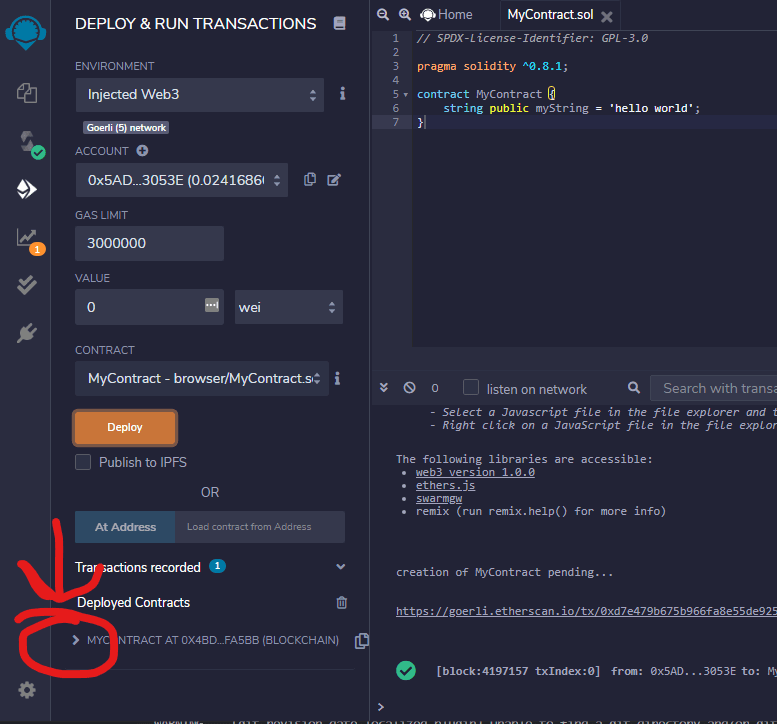
Task: Click the Remix logo icon
Action: click(x=26, y=32)
